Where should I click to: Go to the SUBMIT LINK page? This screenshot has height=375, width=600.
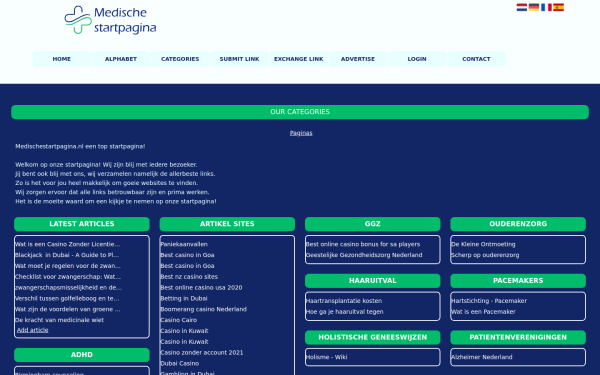240,59
